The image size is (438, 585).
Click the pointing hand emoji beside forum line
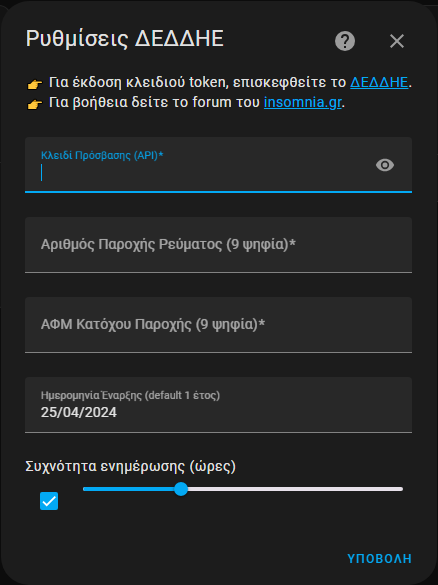point(34,104)
